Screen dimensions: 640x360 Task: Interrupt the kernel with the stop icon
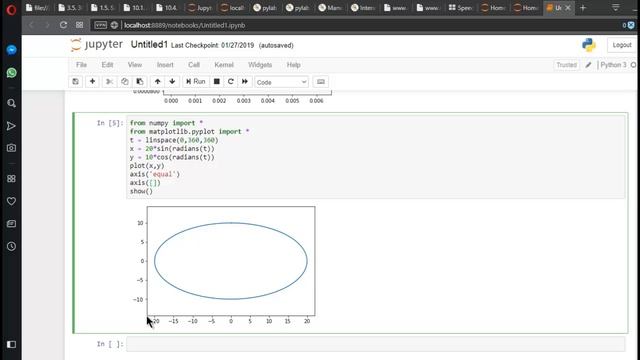[217, 82]
